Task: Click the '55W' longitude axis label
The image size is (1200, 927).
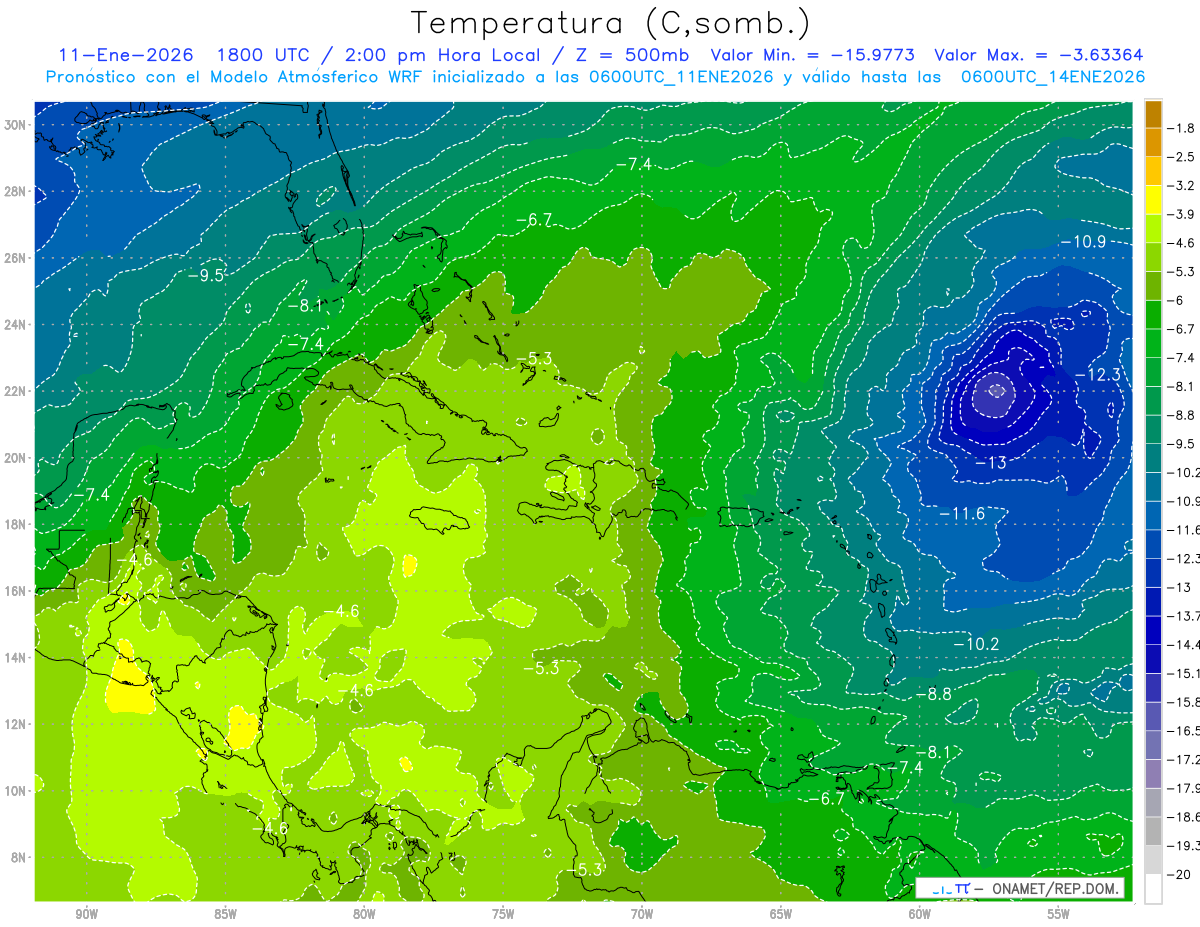Action: pyautogui.click(x=1059, y=914)
